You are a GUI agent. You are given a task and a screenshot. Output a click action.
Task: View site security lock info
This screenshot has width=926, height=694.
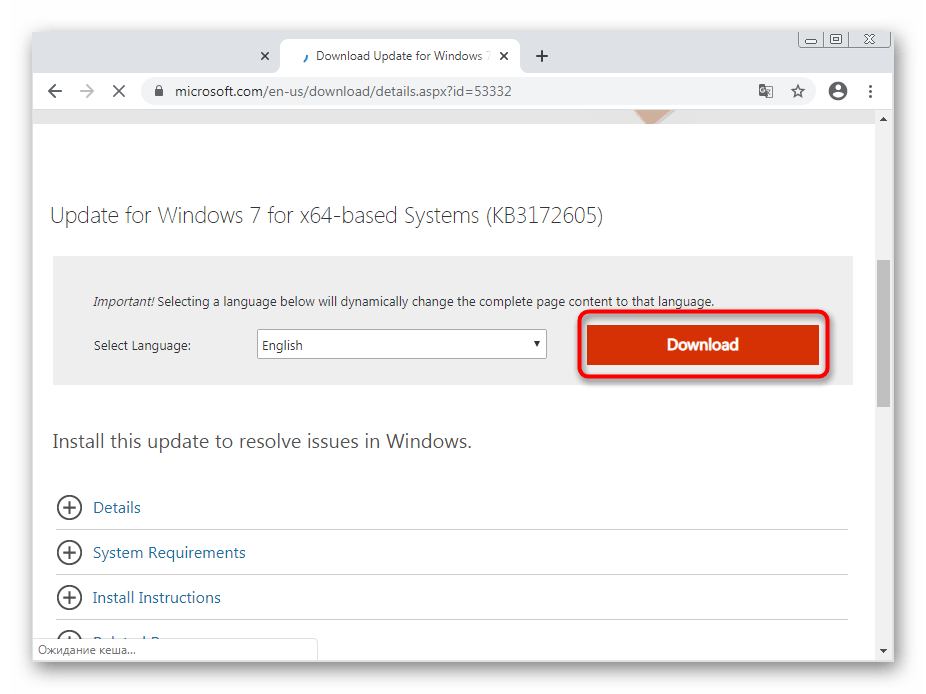point(158,91)
